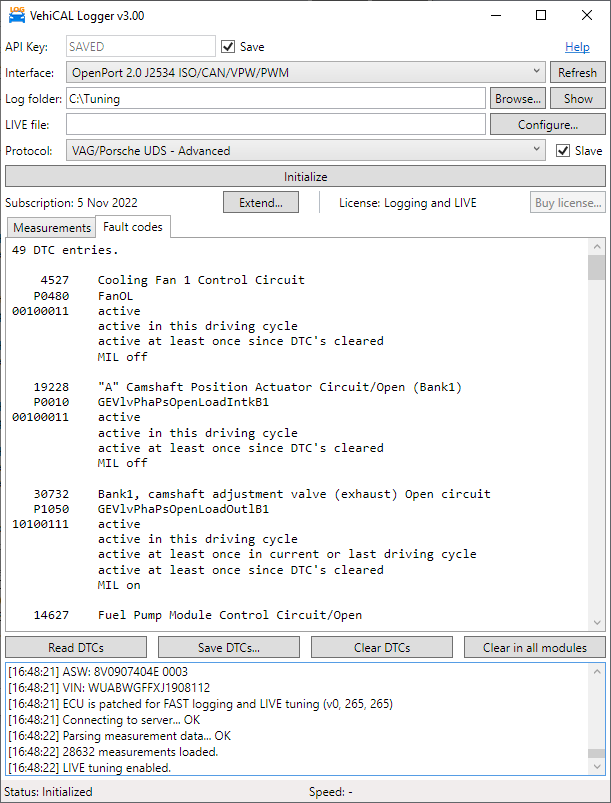Toggle the Save API key checkbox
Viewport: 611px width, 803px height.
(228, 47)
